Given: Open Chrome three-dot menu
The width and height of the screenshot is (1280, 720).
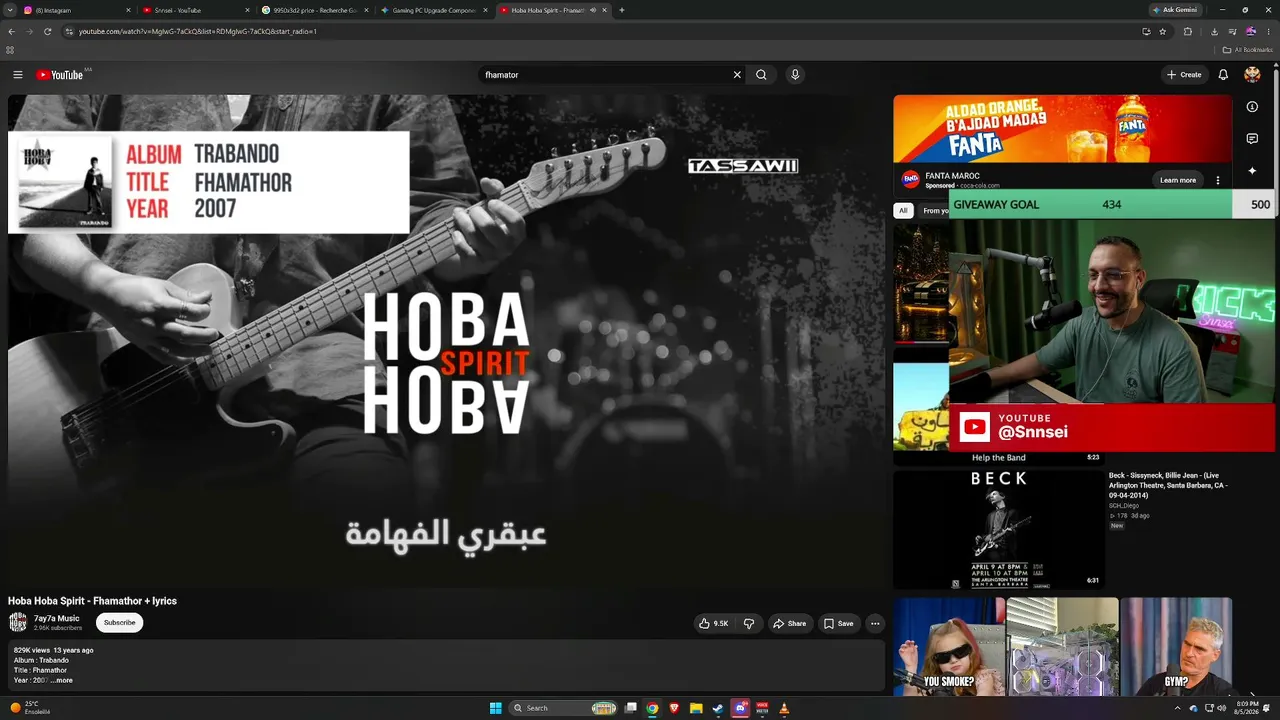Looking at the screenshot, I should click(x=1269, y=31).
